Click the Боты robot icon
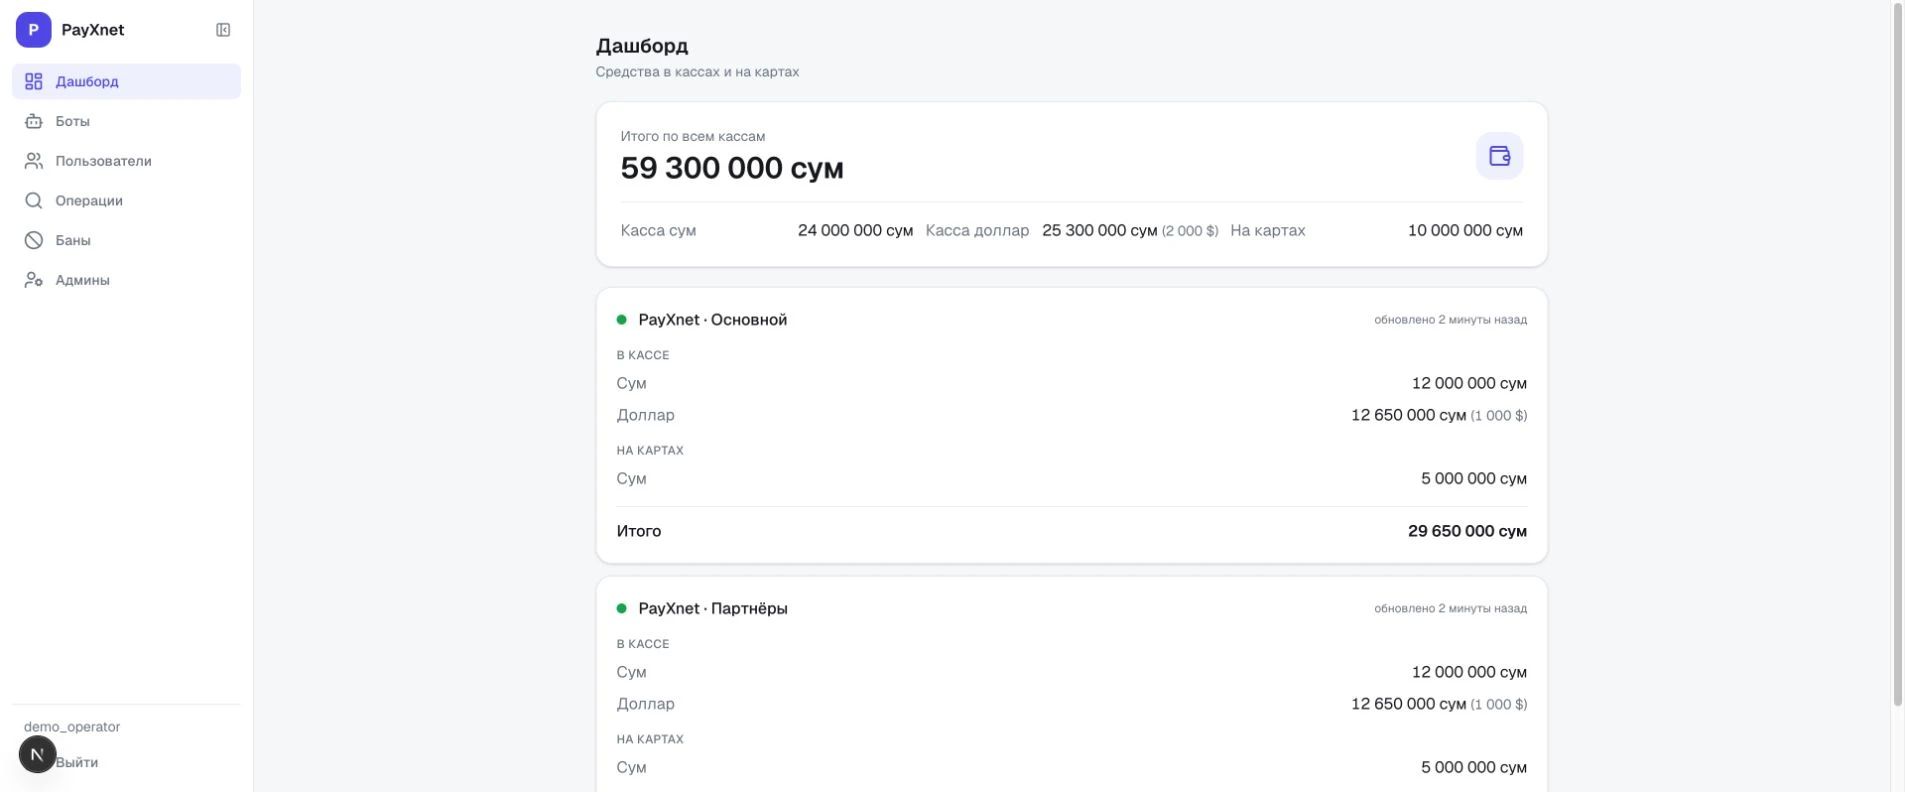Viewport: 1905px width, 792px height. pos(34,121)
